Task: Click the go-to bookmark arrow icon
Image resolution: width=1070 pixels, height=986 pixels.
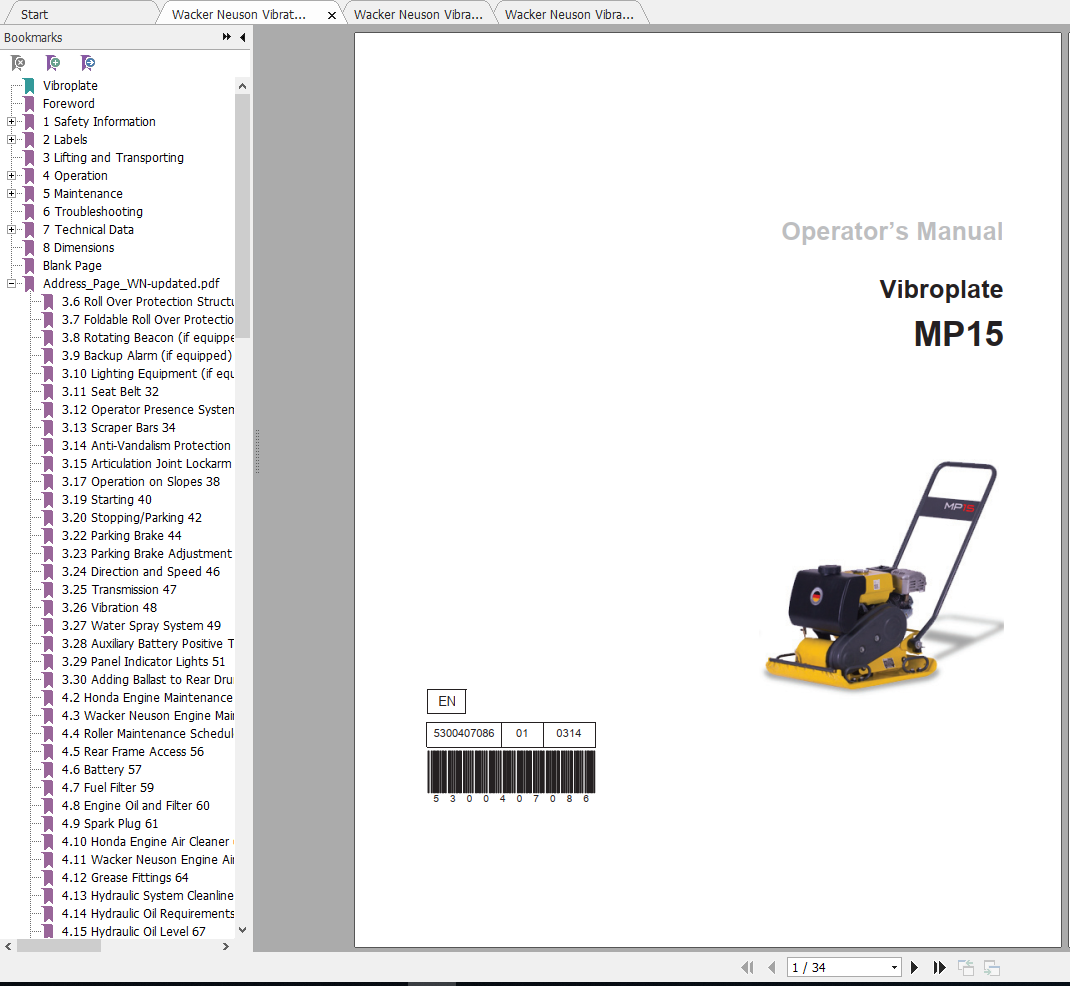Action: (88, 63)
